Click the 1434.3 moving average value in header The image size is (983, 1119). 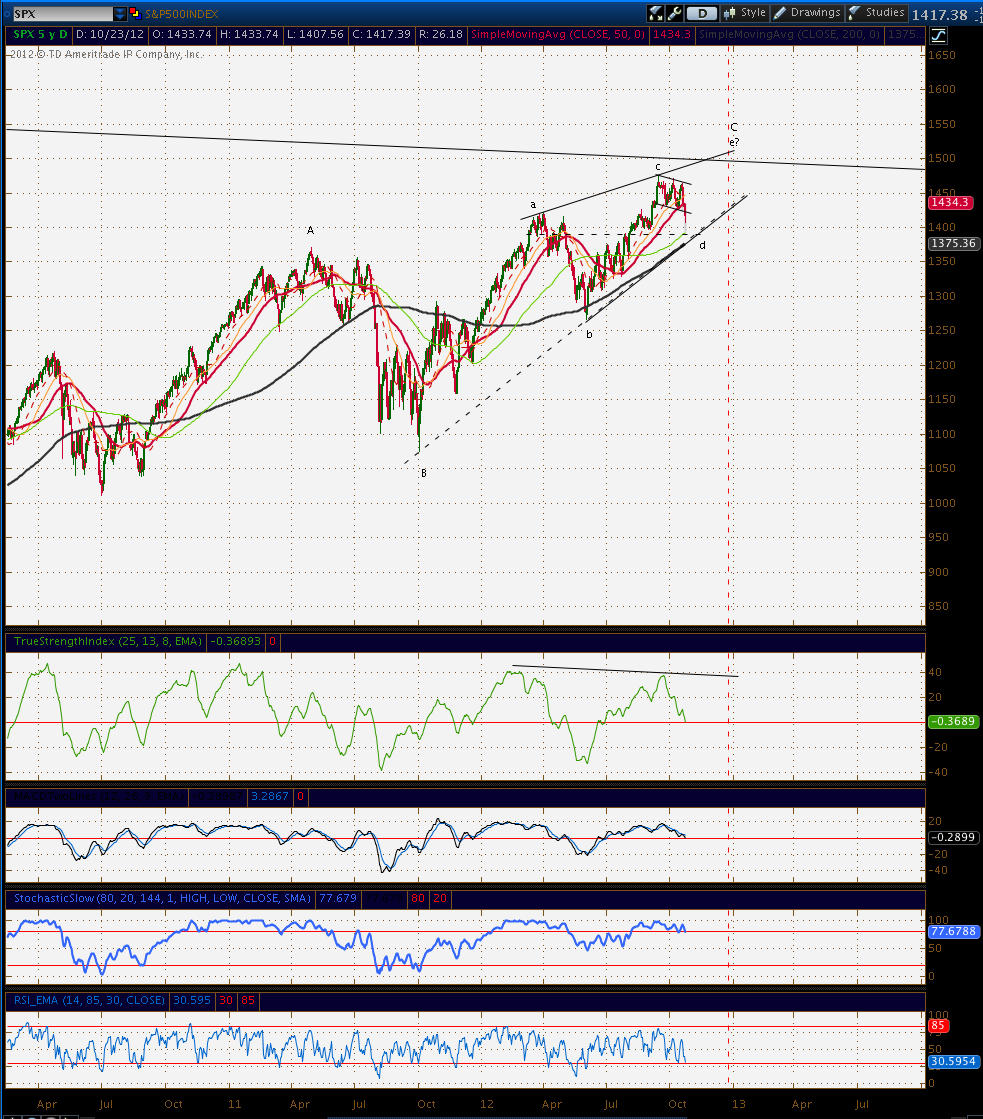(672, 34)
